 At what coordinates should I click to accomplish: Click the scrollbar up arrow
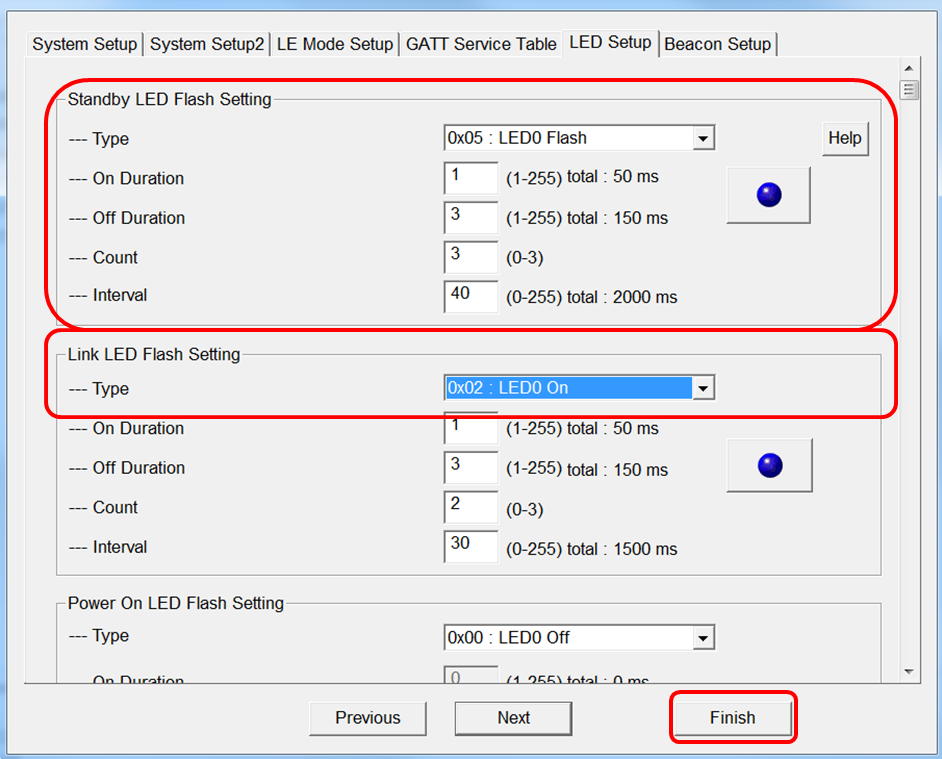[x=909, y=69]
